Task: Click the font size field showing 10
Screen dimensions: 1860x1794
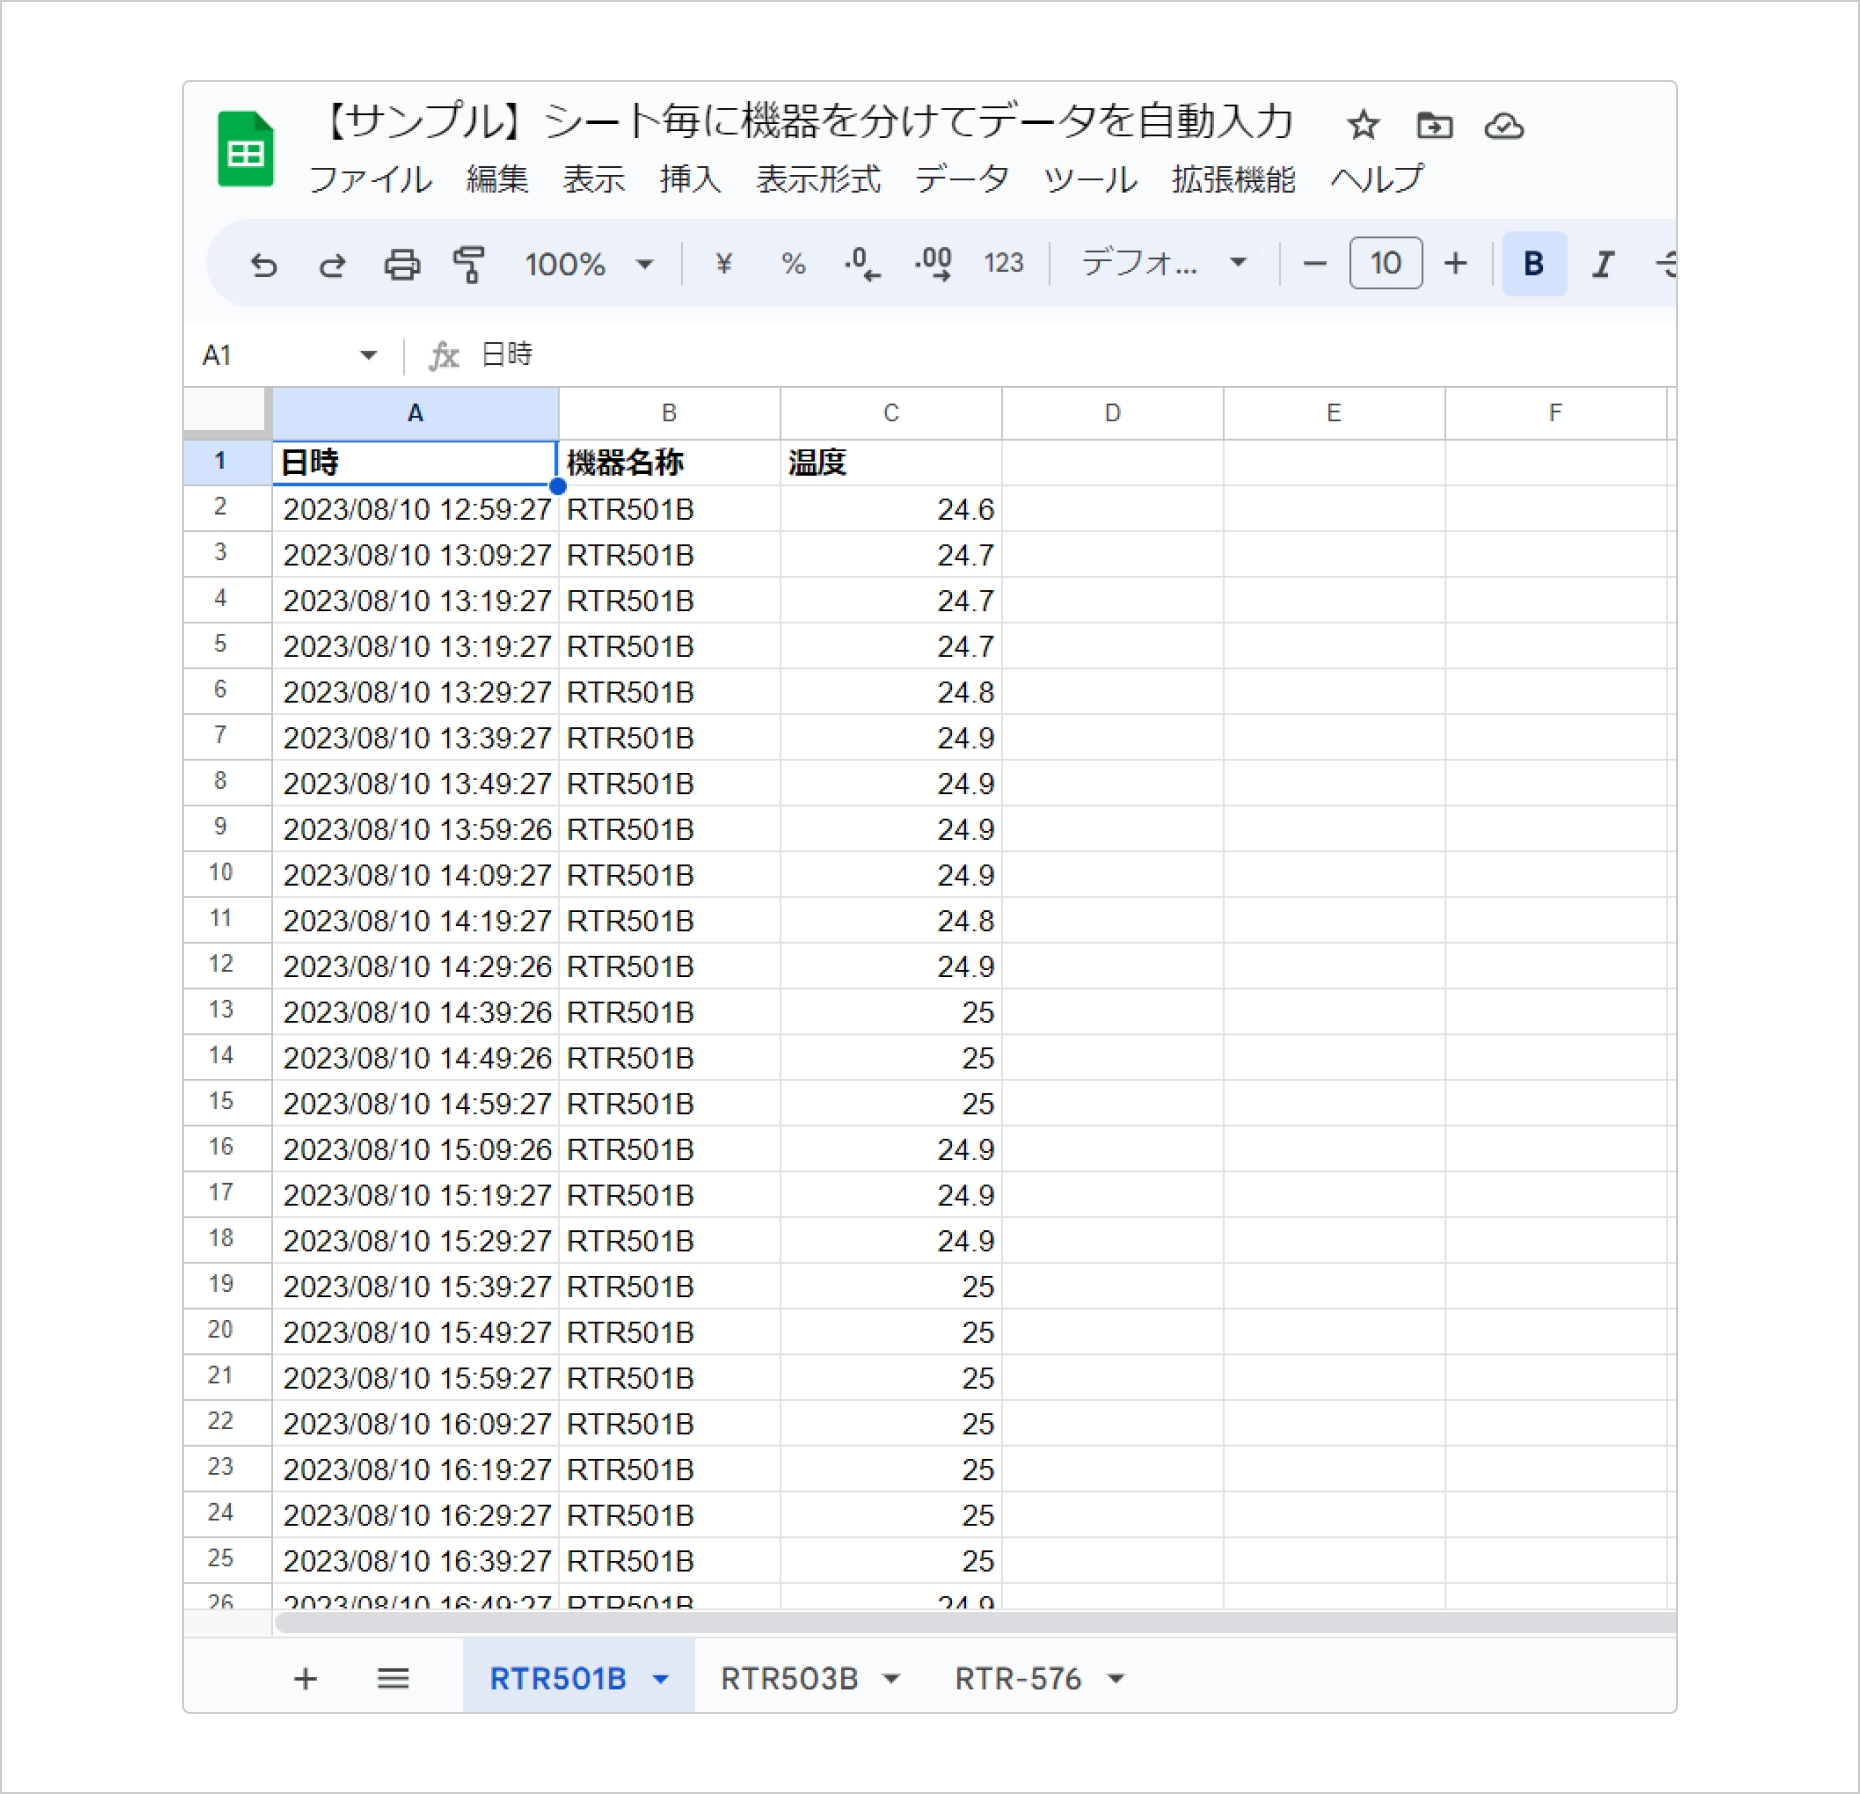Action: pos(1385,263)
